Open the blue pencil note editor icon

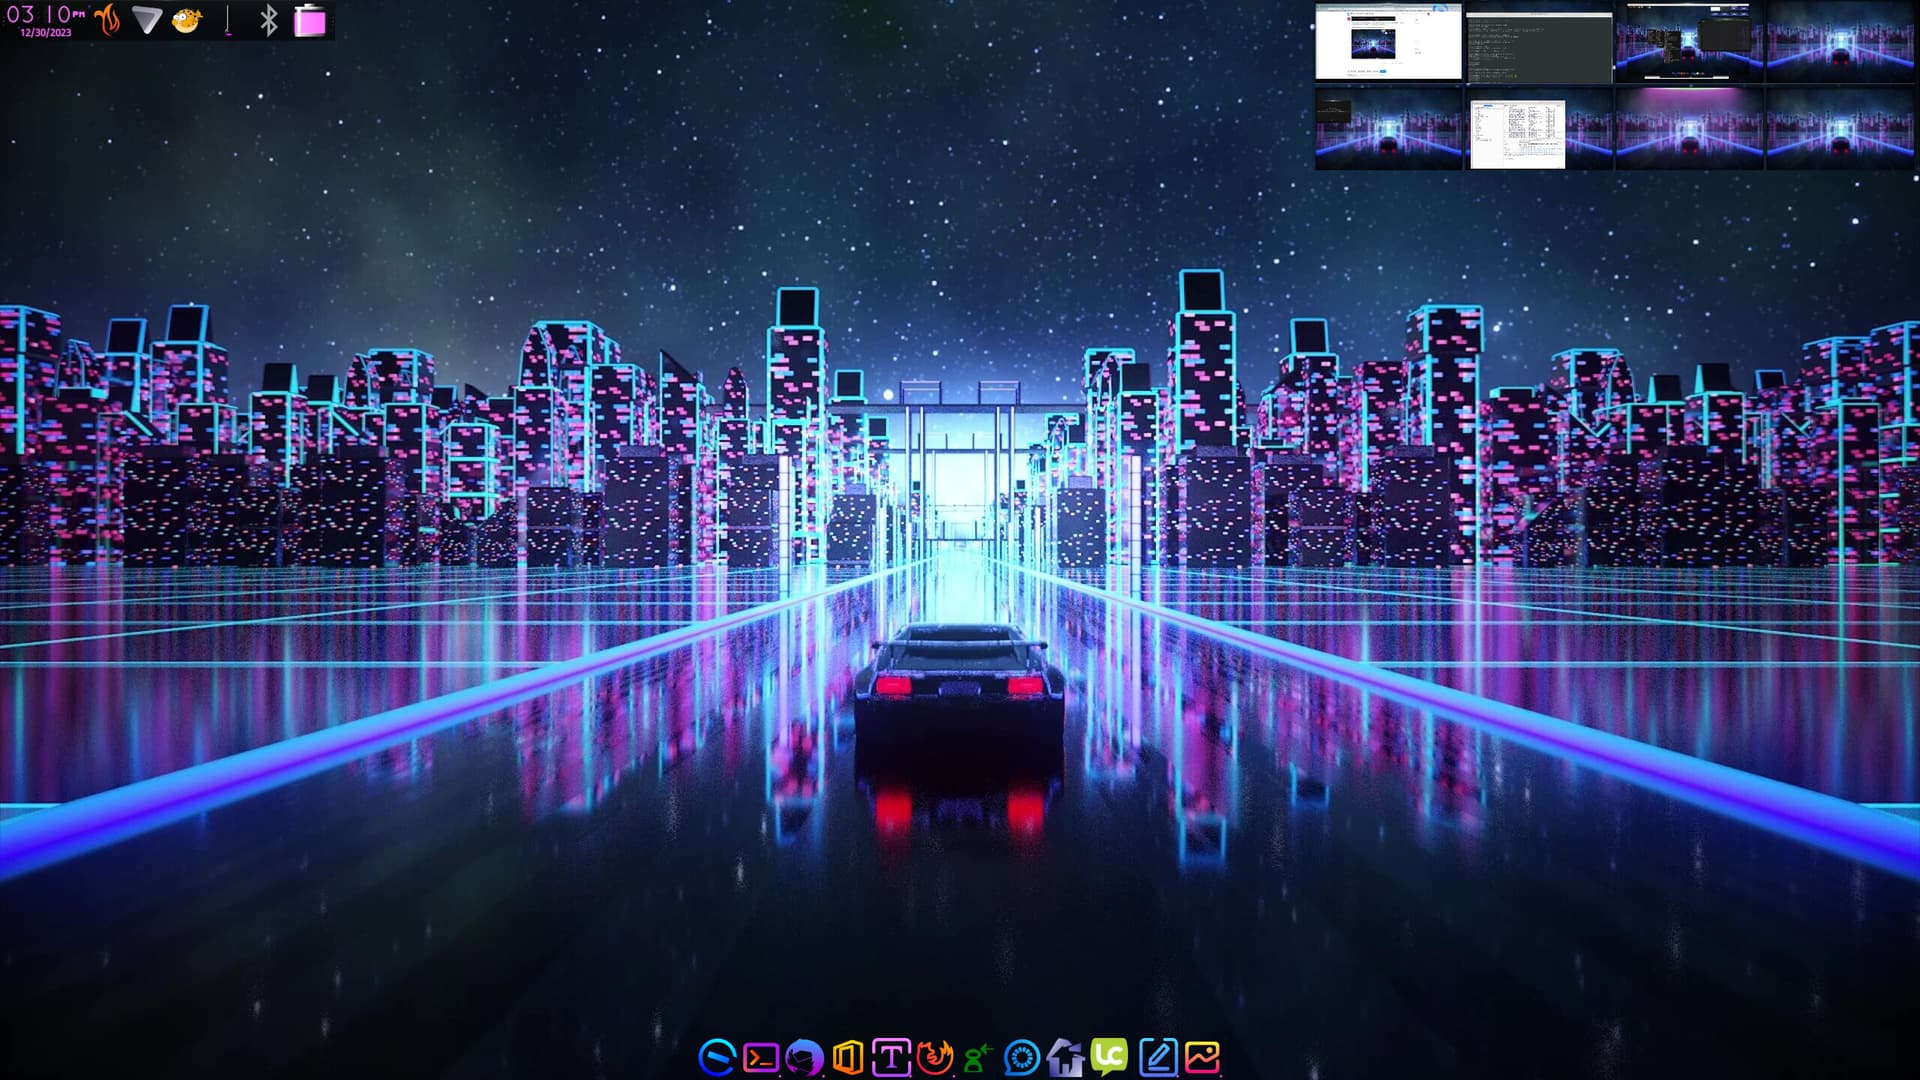[1157, 1057]
